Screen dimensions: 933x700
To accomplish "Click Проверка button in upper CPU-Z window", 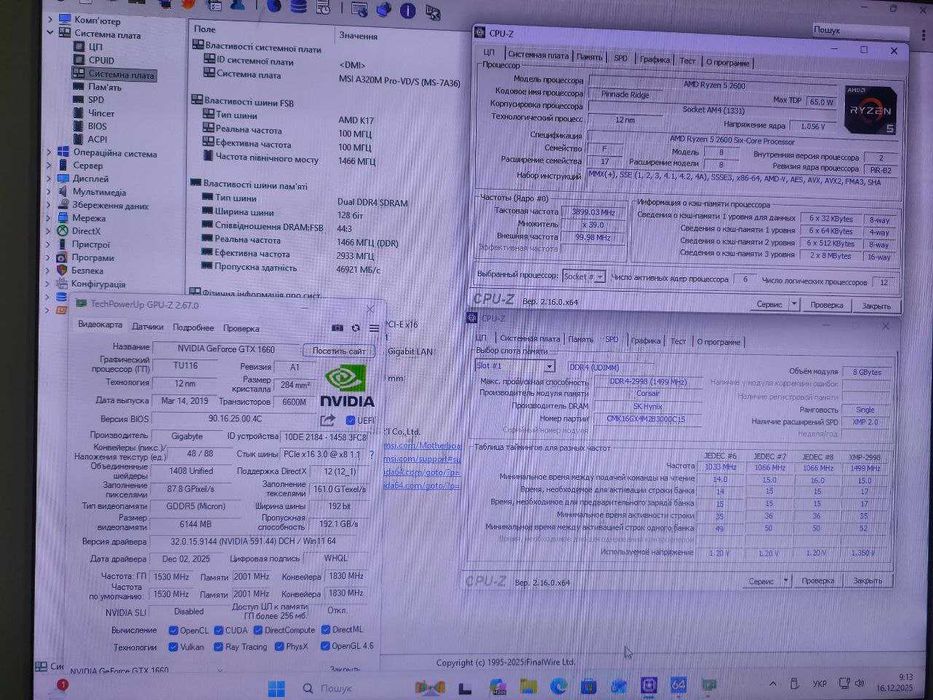I will click(x=826, y=305).
